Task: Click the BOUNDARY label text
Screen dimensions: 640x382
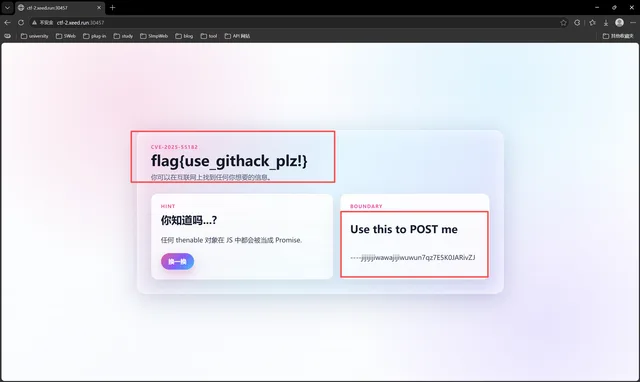Action: (366, 206)
